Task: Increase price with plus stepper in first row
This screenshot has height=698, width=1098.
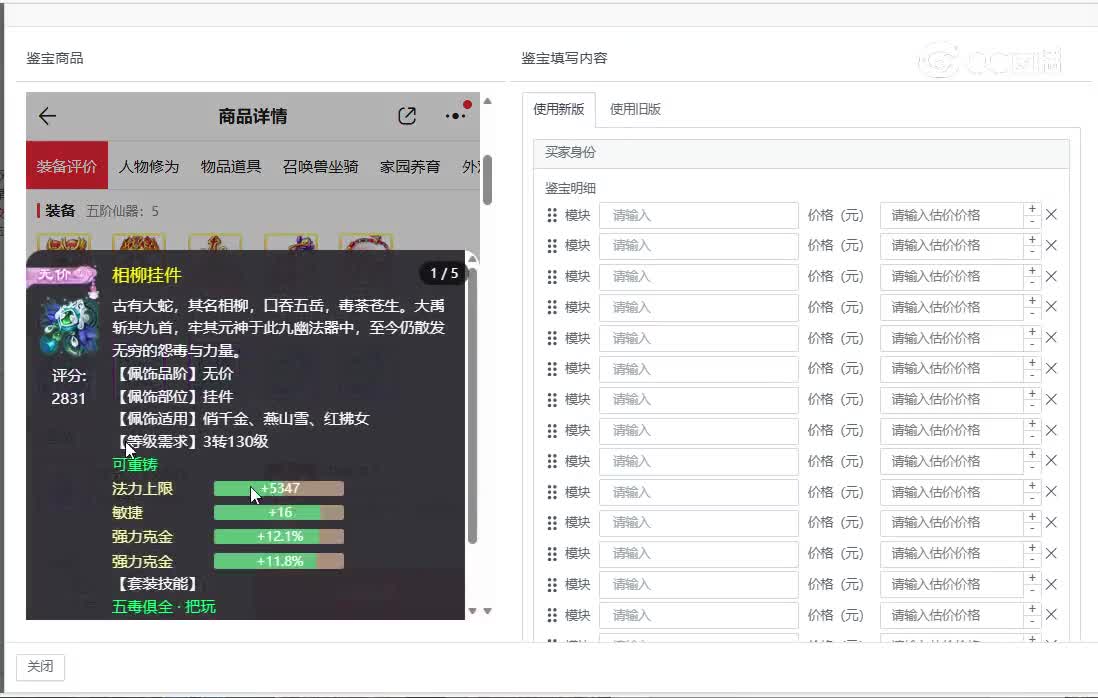Action: pos(1031,209)
